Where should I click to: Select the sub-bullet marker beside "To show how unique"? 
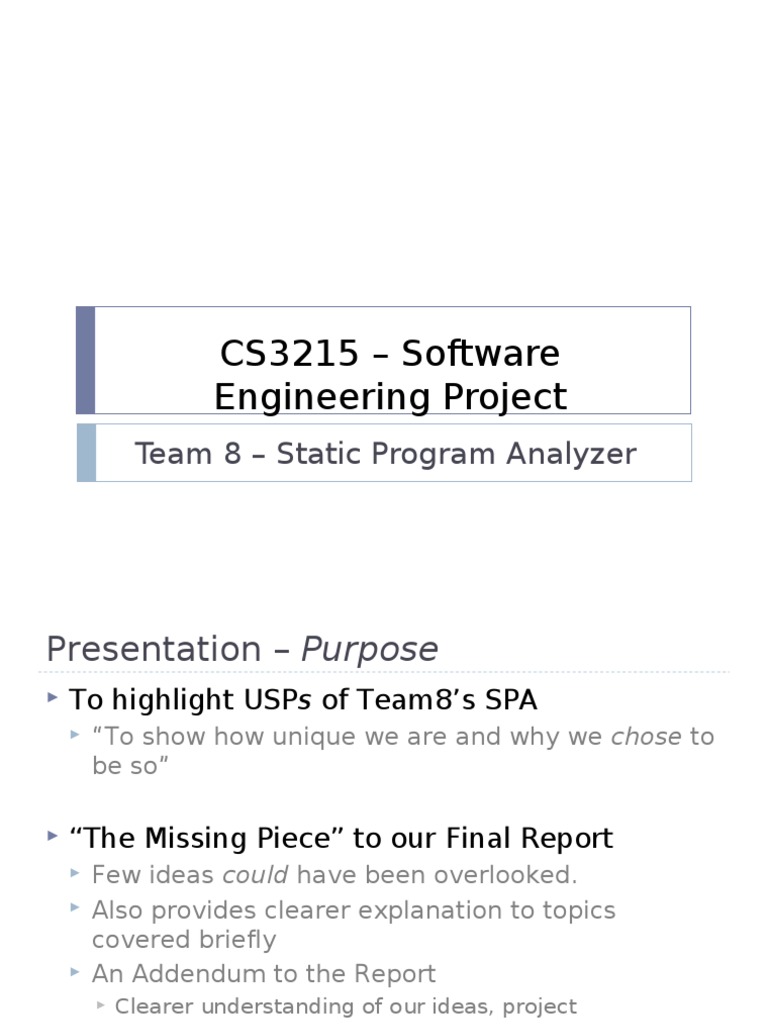[x=75, y=736]
